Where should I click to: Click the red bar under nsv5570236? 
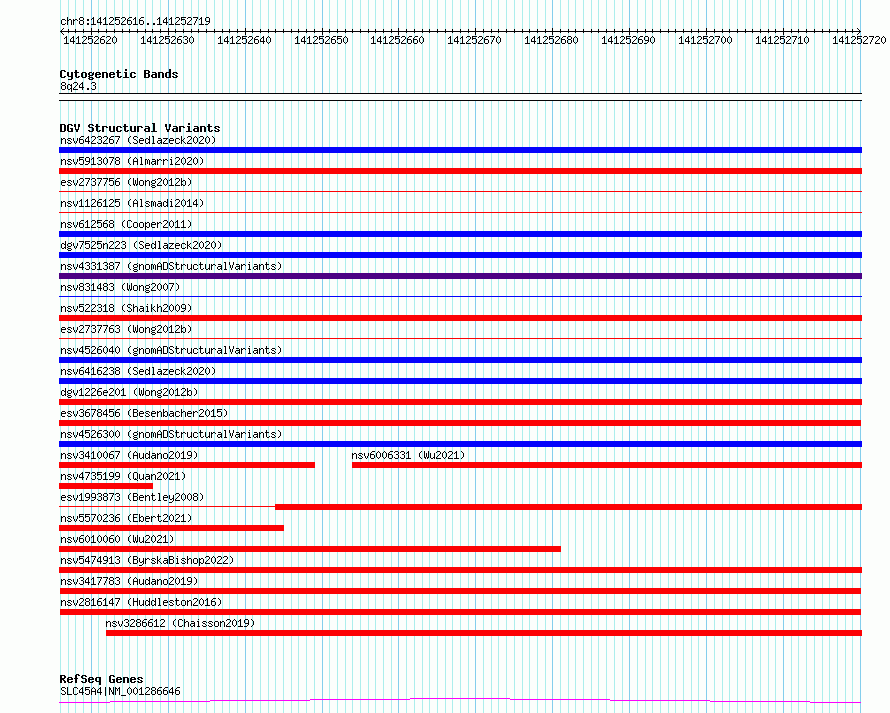tap(171, 528)
